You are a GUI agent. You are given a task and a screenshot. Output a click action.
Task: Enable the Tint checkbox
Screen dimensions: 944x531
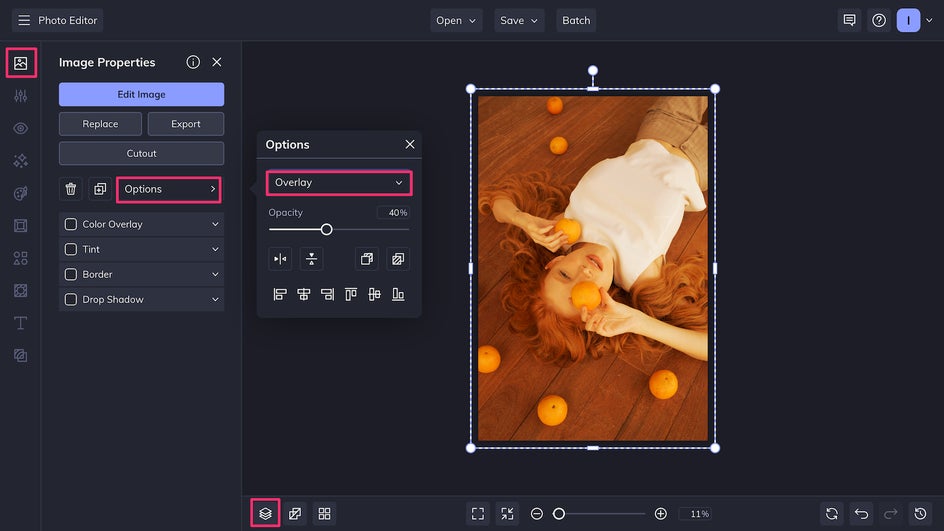coord(71,249)
